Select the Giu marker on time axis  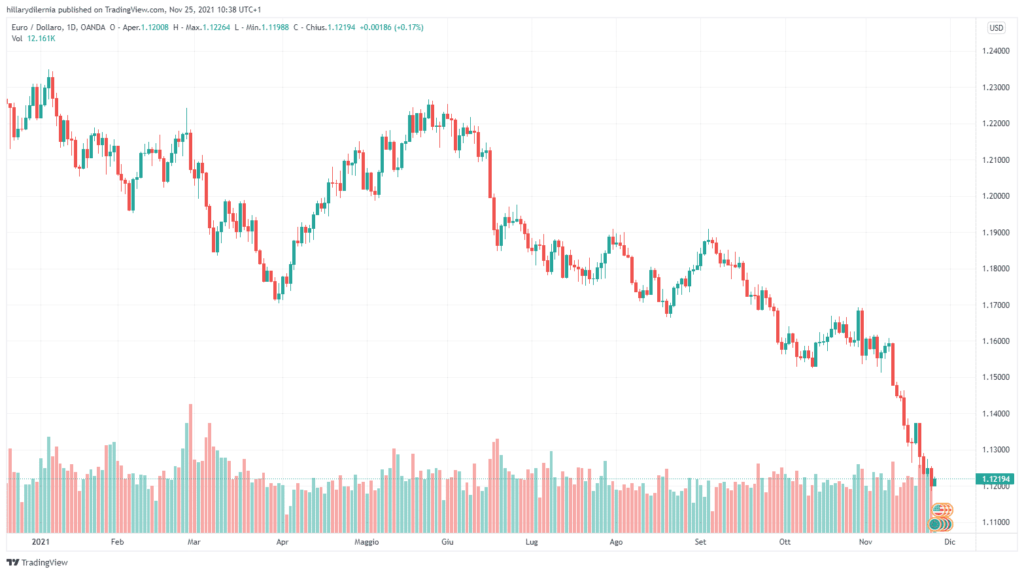coord(448,541)
